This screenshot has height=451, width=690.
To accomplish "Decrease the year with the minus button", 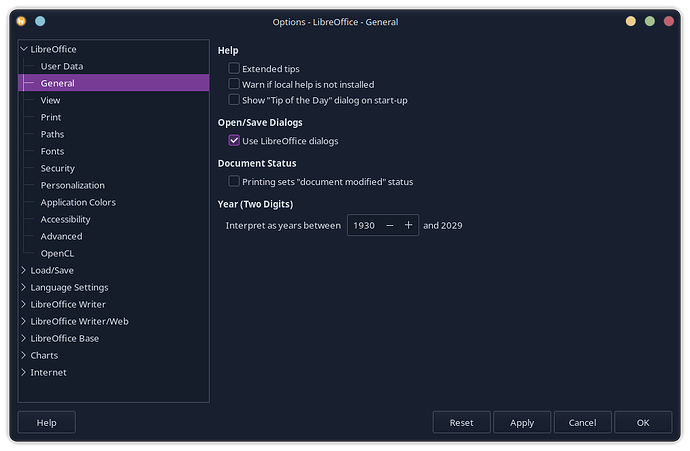I will pyautogui.click(x=390, y=225).
